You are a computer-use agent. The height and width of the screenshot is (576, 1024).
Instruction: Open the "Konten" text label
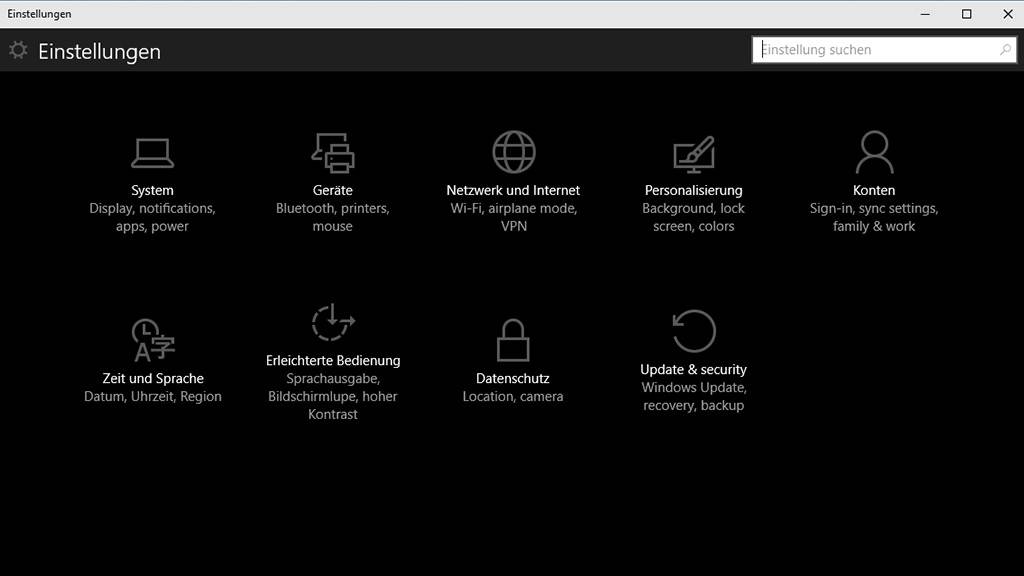(x=874, y=190)
